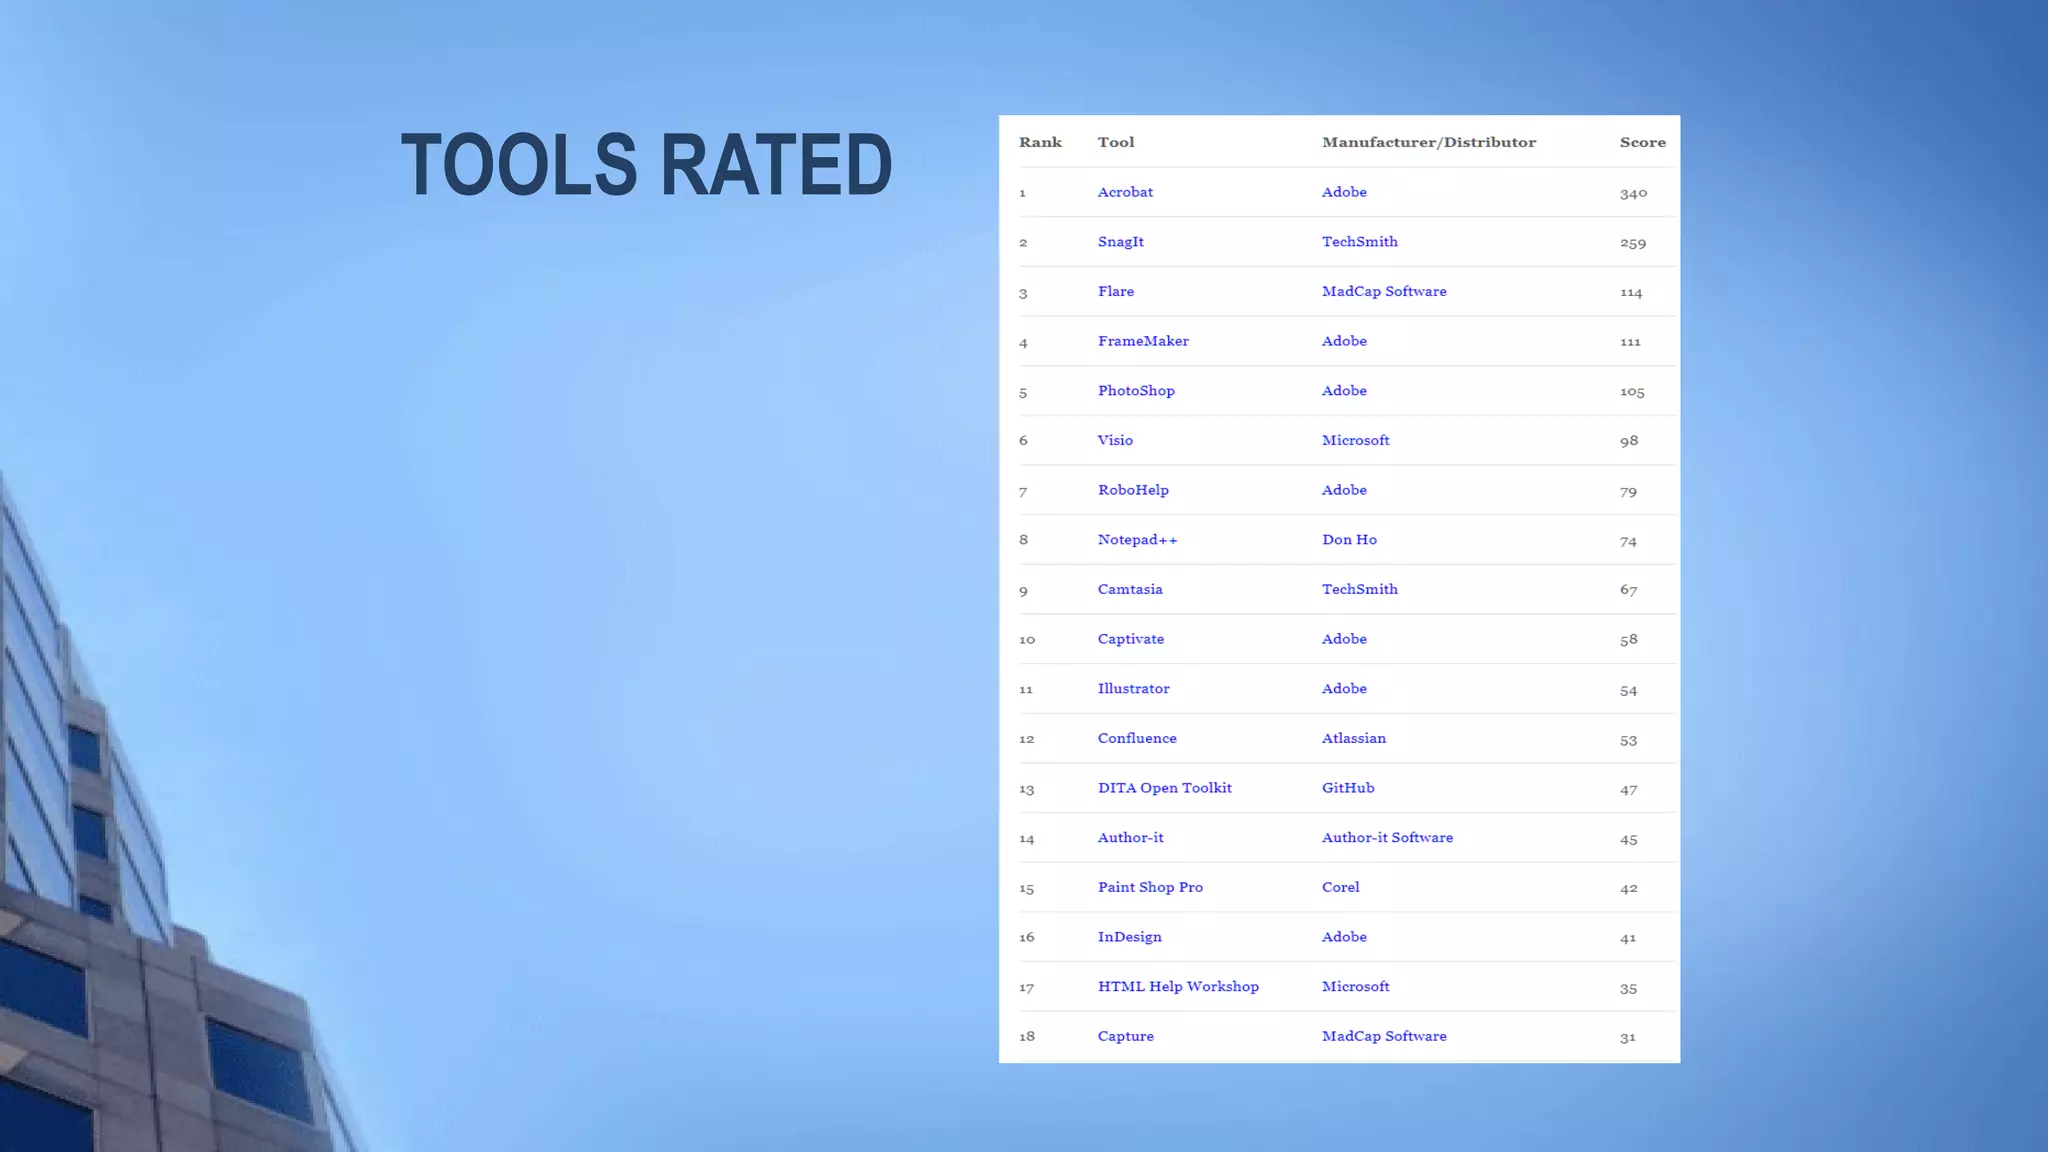This screenshot has height=1152, width=2048.
Task: Open the Camtasia tool link
Action: click(x=1130, y=589)
